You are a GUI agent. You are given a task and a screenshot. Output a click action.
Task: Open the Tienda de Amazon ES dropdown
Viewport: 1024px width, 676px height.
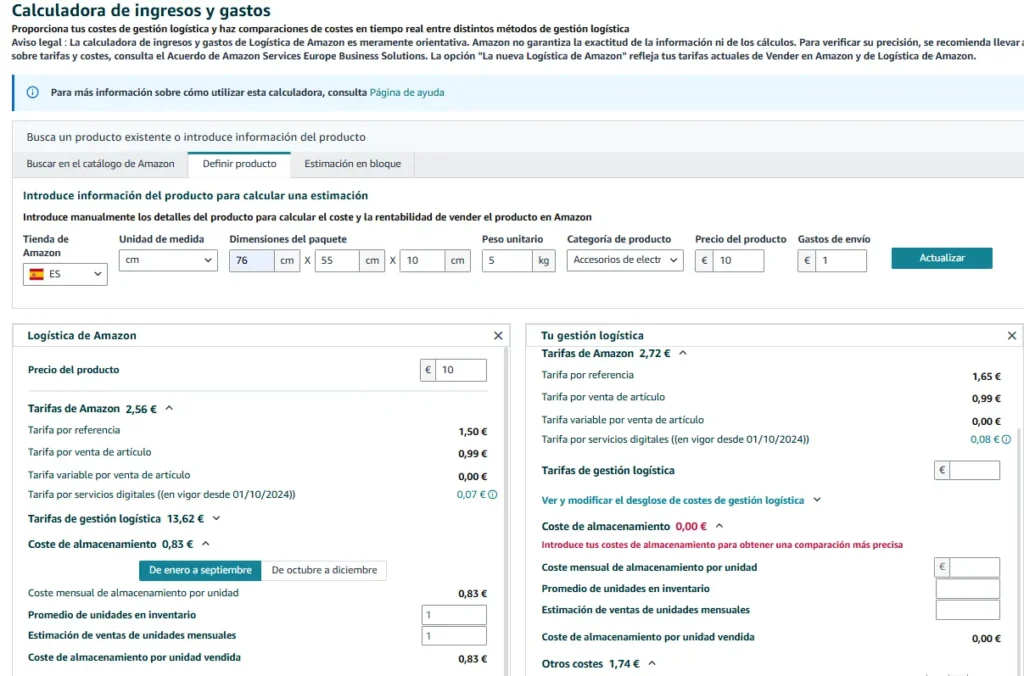coord(65,273)
